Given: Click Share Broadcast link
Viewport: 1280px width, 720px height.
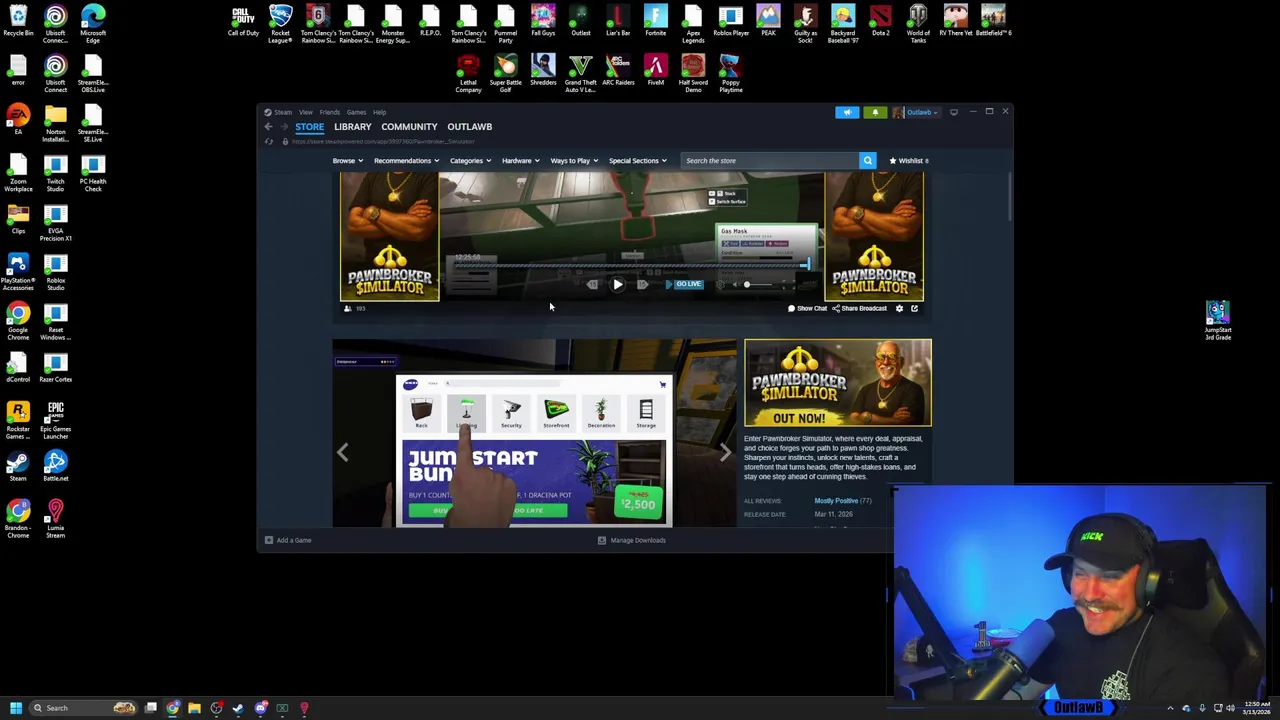Looking at the screenshot, I should [860, 308].
